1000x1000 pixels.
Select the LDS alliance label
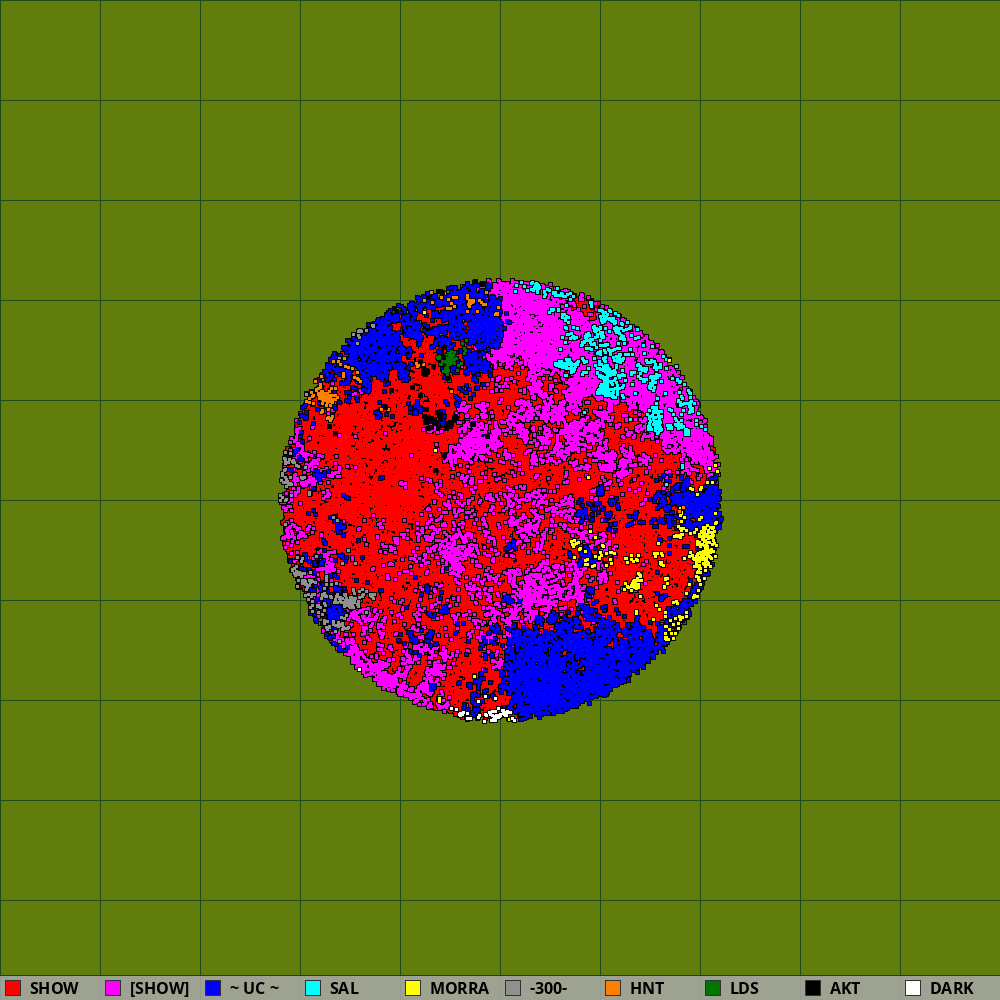pos(744,989)
